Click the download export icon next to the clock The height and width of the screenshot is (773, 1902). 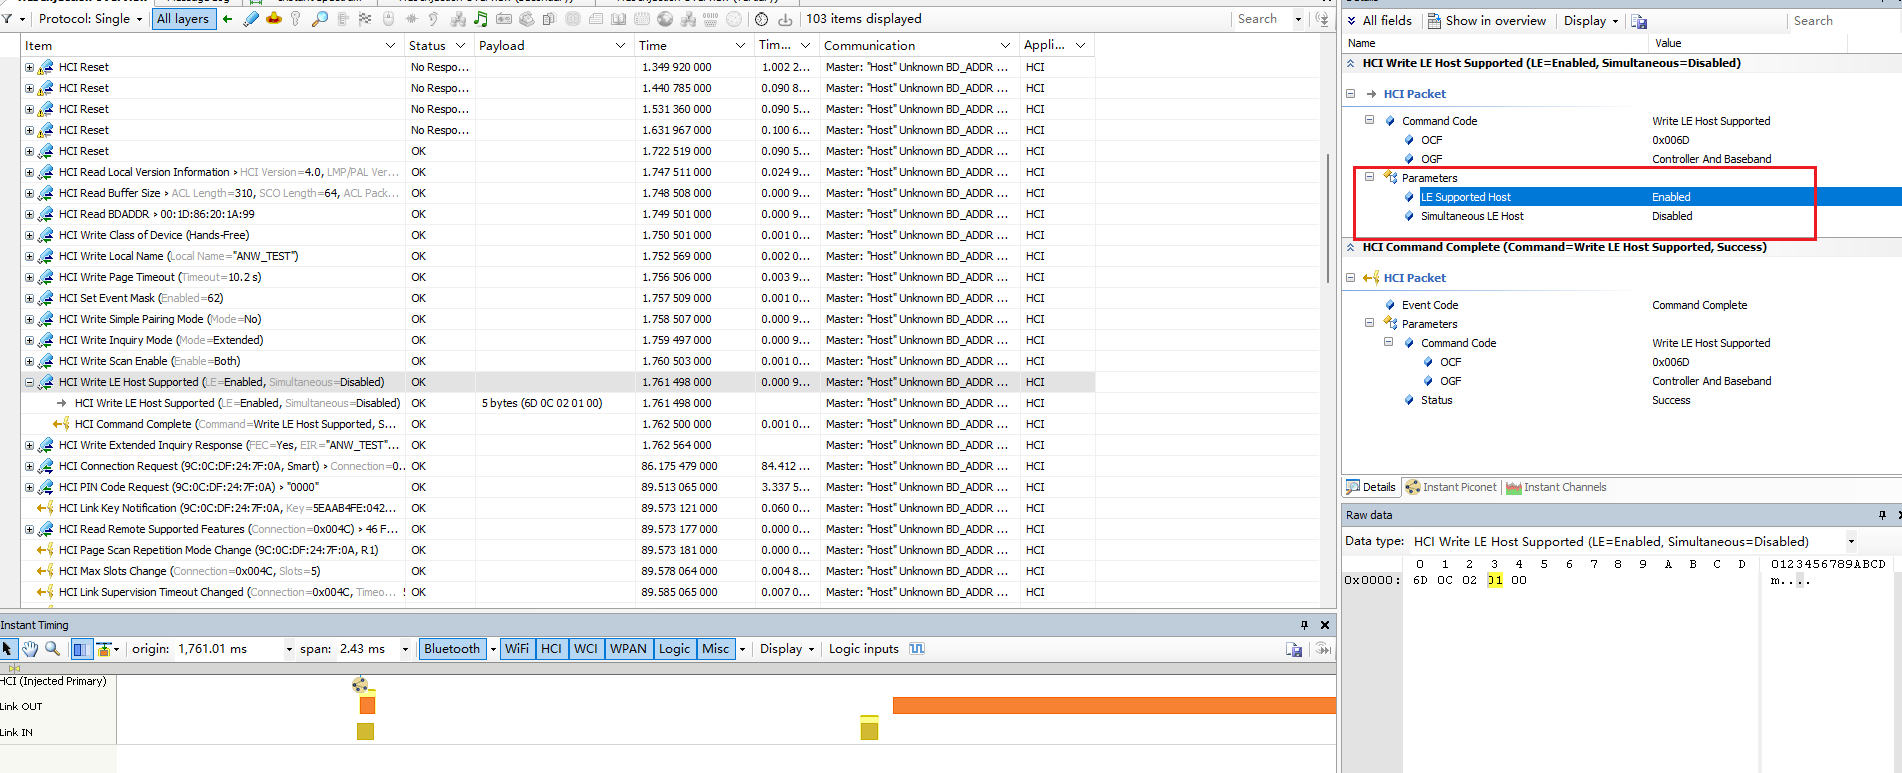click(x=785, y=19)
